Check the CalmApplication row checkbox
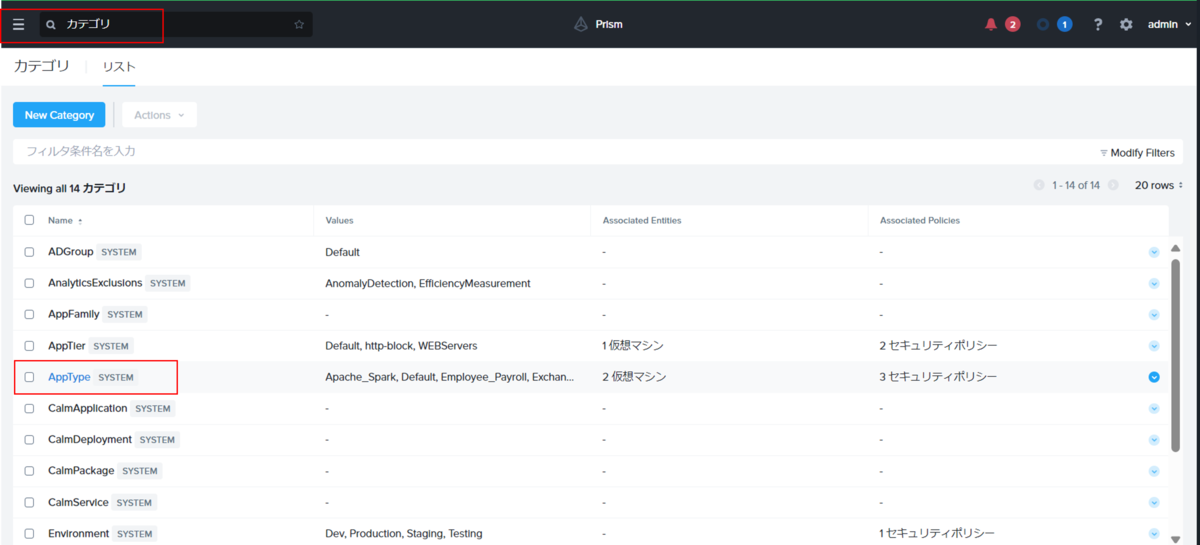The width and height of the screenshot is (1200, 545). 30,408
